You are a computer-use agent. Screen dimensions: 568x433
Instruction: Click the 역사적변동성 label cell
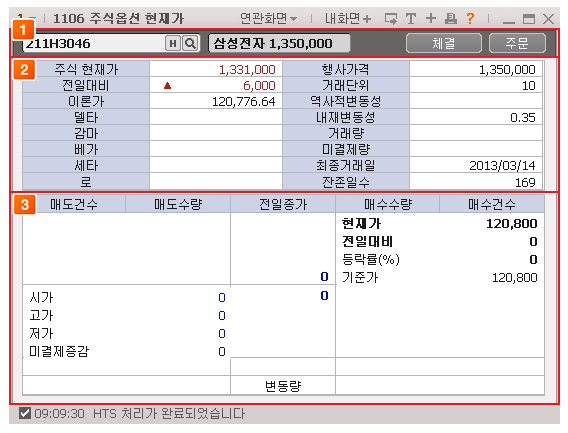[346, 101]
